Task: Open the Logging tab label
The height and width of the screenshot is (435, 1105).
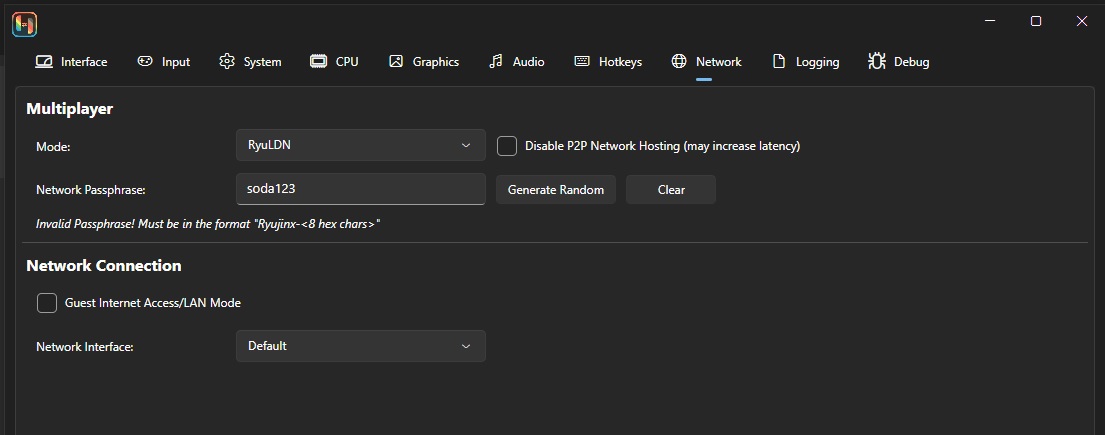Action: (x=817, y=62)
